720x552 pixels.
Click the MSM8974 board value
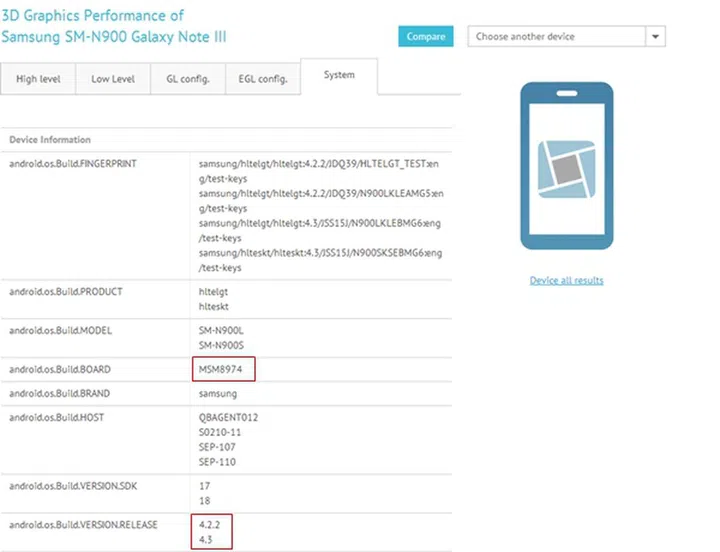220,369
